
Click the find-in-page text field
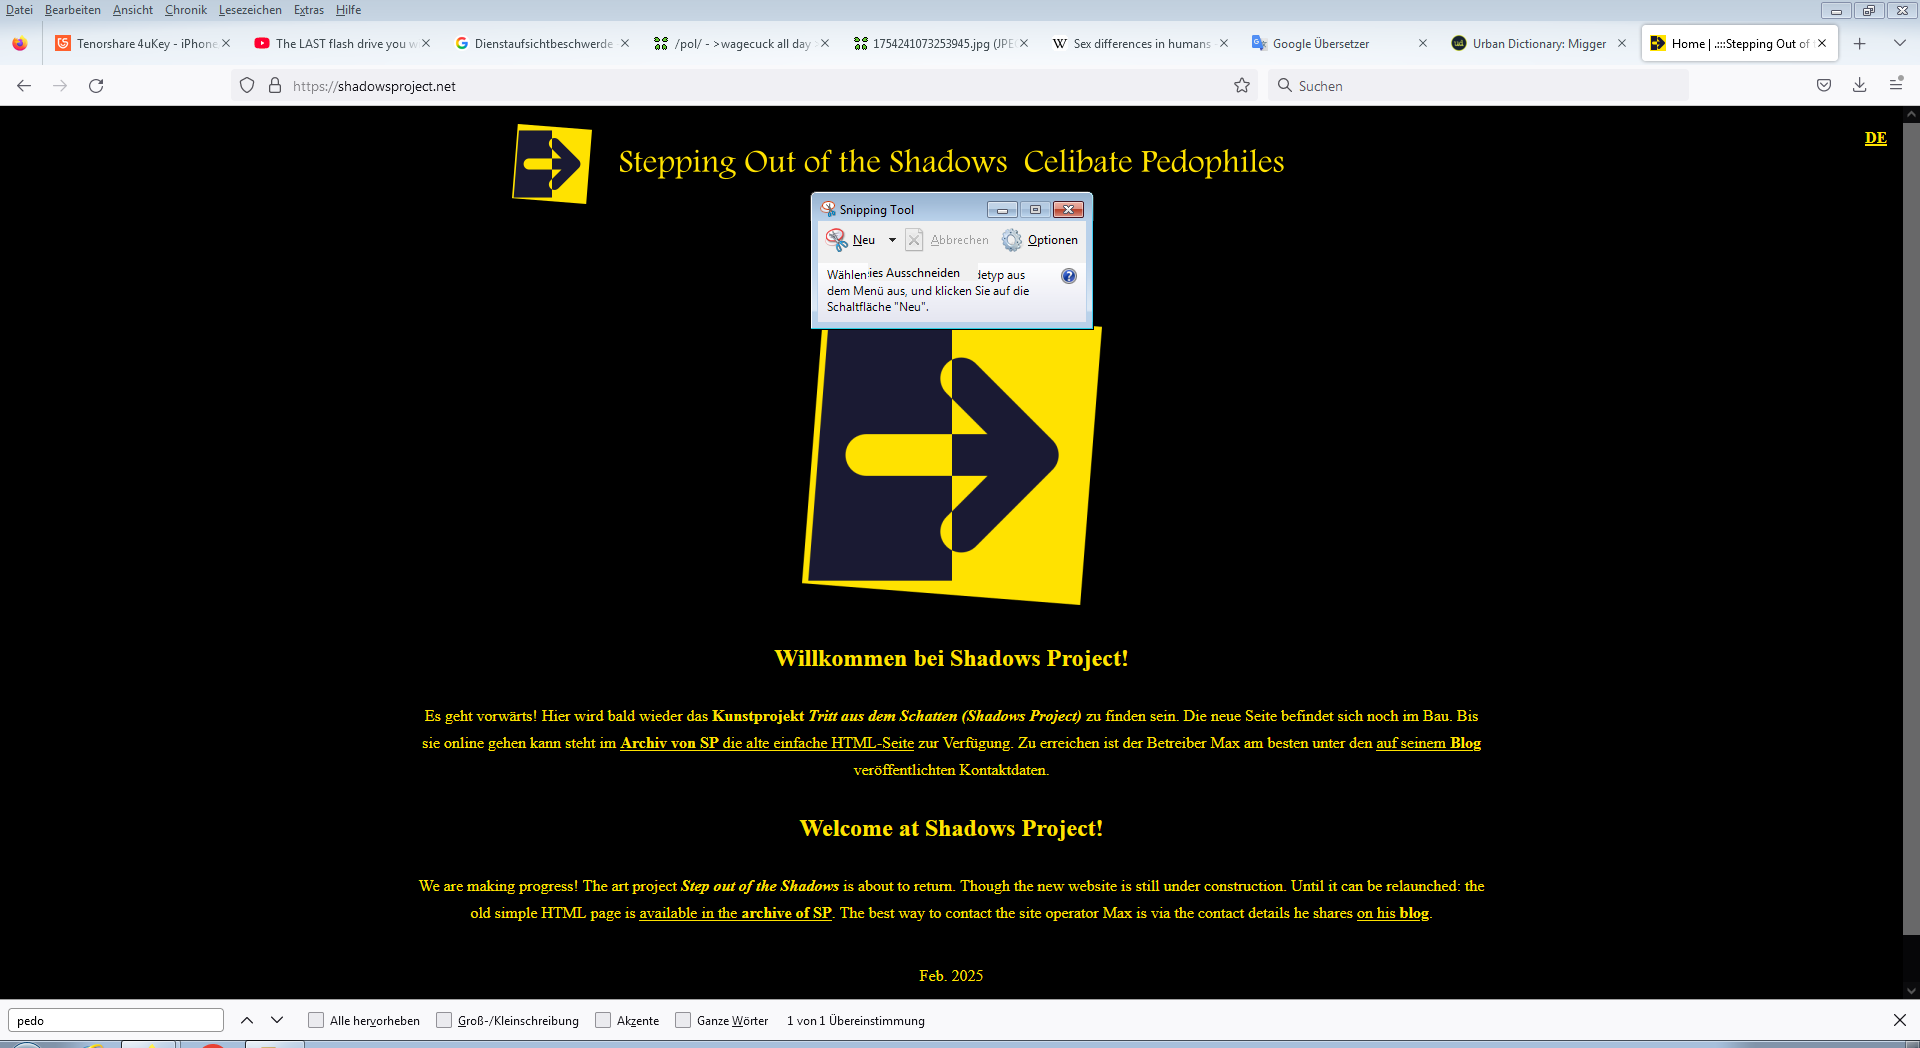(x=116, y=1020)
